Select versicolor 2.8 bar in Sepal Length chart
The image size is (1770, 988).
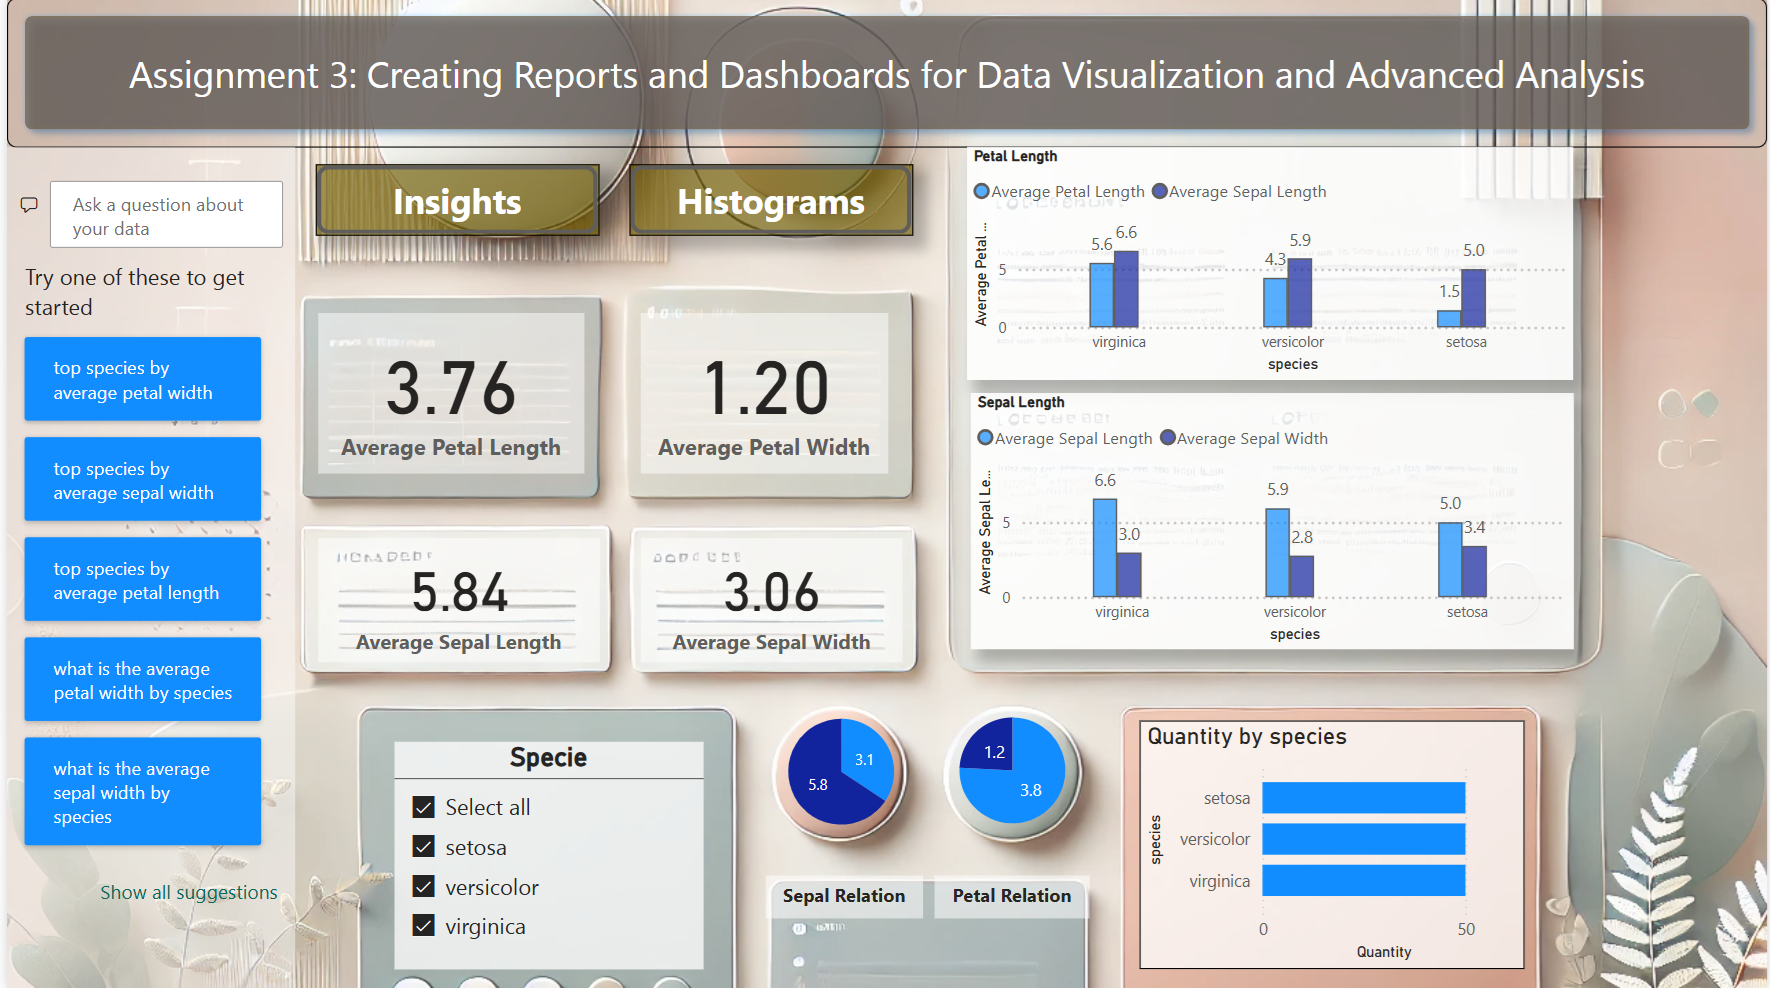point(1302,577)
